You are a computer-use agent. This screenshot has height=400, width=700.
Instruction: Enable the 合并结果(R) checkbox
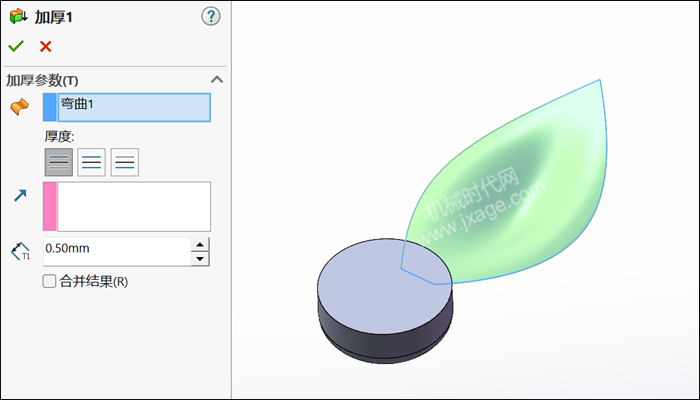tap(49, 281)
